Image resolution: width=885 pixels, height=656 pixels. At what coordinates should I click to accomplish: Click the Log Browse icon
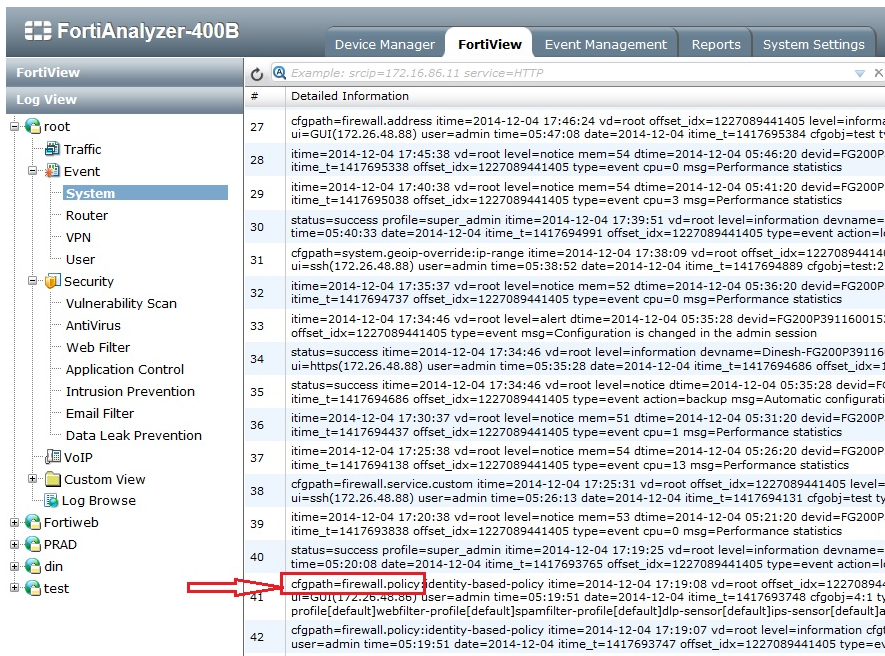pos(51,500)
